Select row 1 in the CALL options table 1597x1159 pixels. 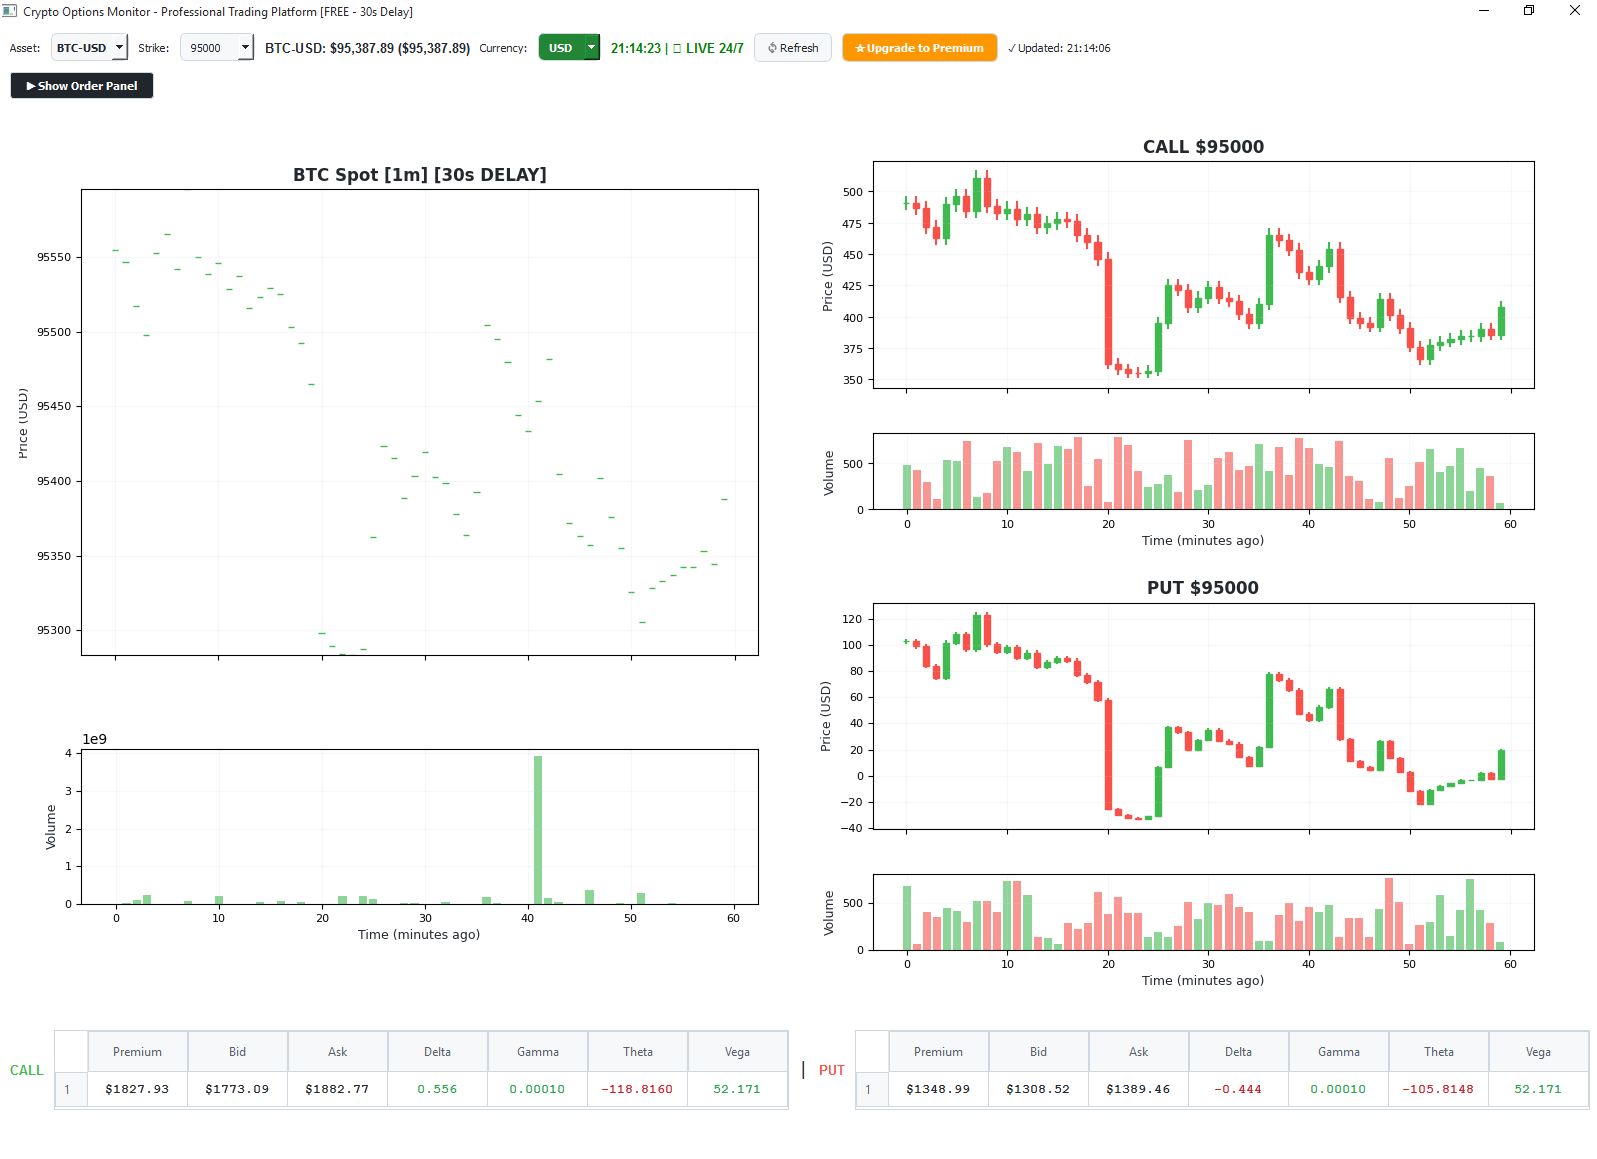click(70, 1089)
